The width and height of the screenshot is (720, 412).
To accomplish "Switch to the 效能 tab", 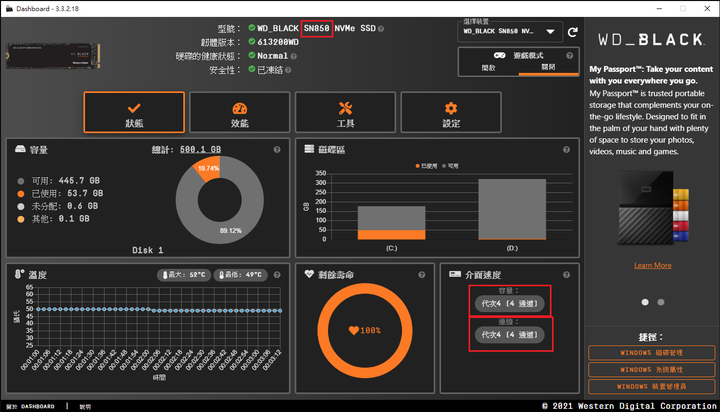I will tap(240, 113).
